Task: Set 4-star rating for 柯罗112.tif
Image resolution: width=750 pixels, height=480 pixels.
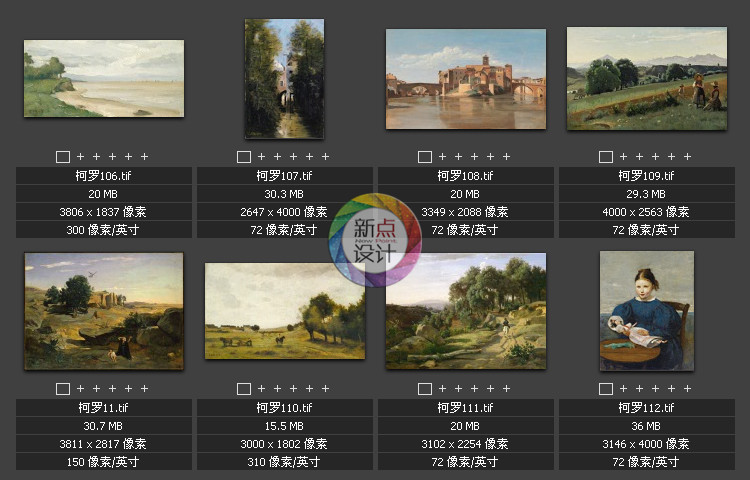Action: tap(672, 388)
